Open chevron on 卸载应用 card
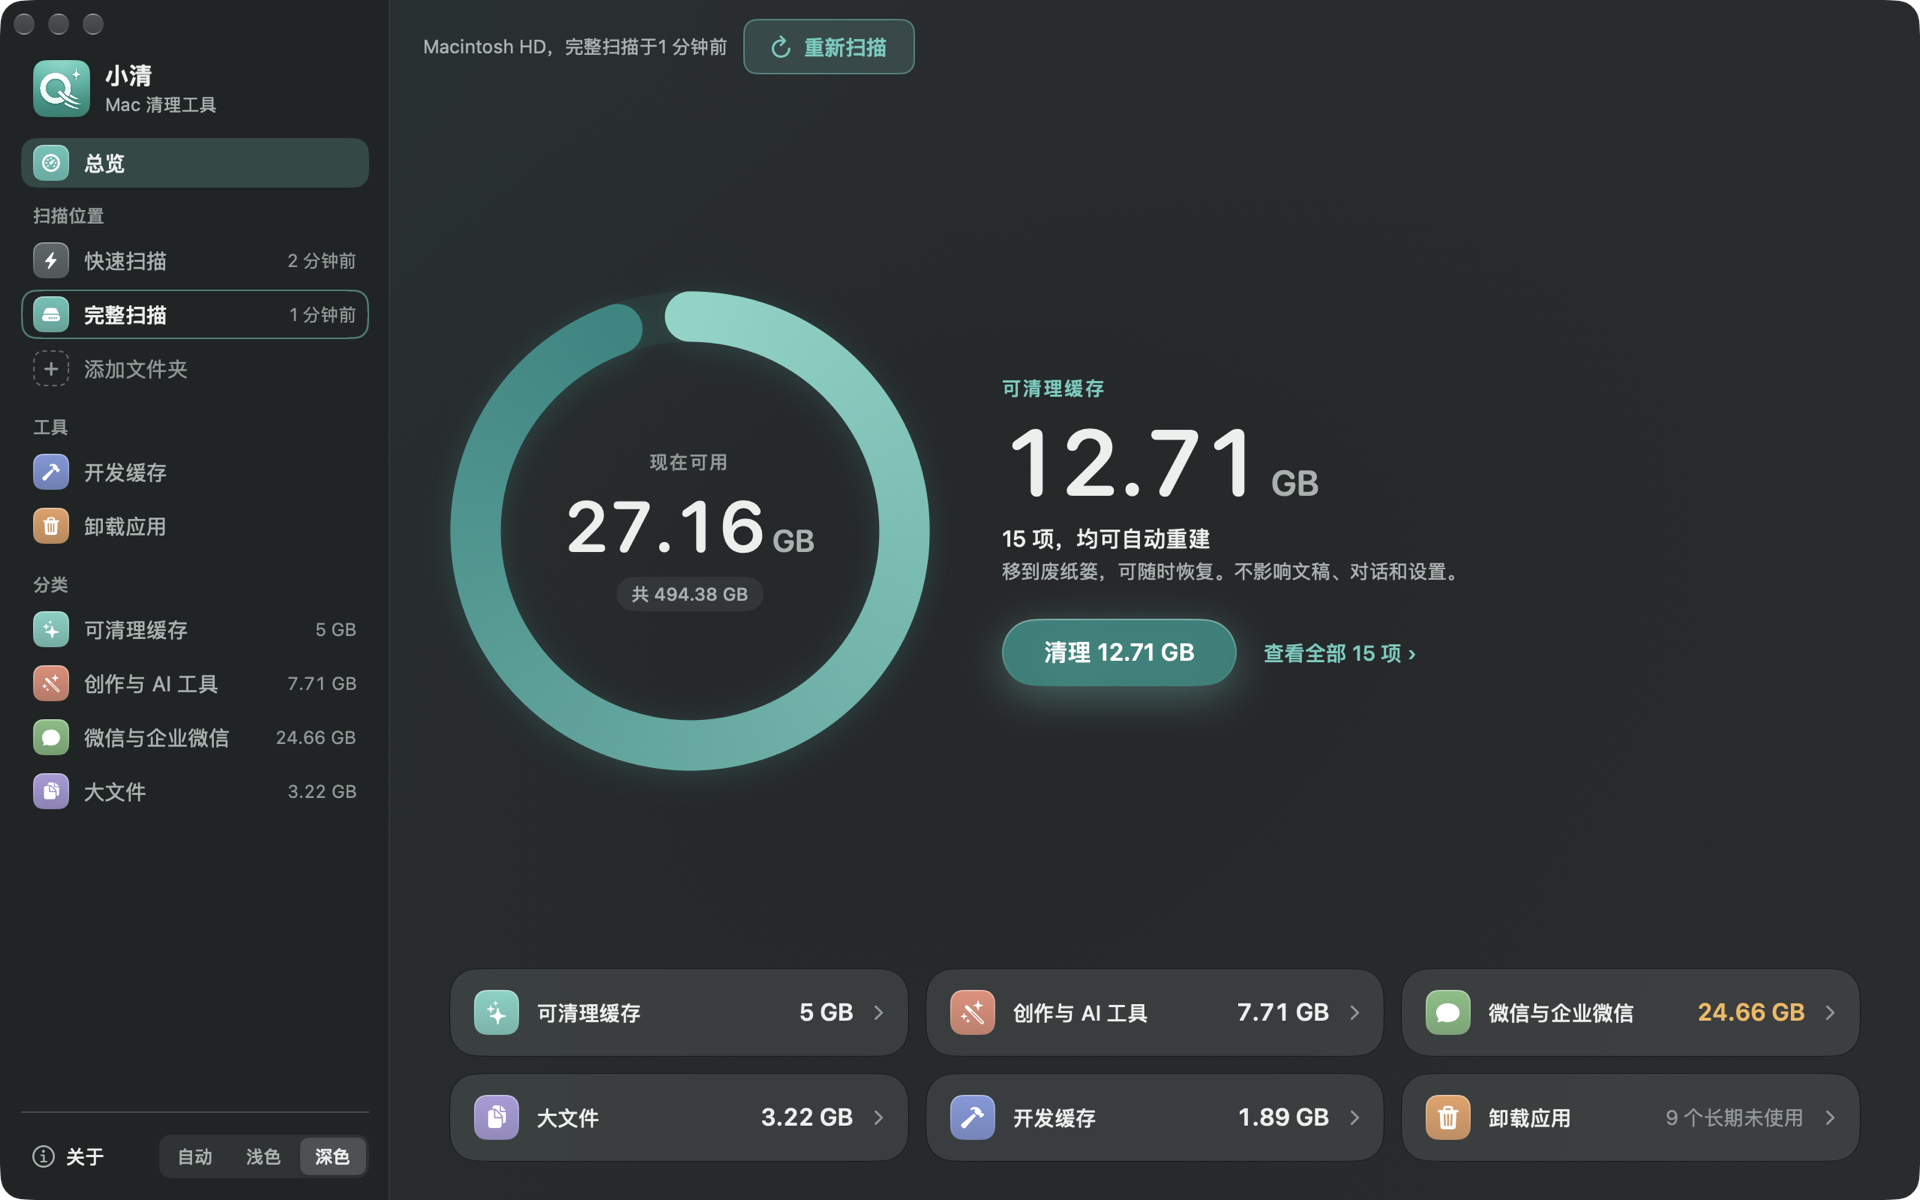 [1830, 1118]
